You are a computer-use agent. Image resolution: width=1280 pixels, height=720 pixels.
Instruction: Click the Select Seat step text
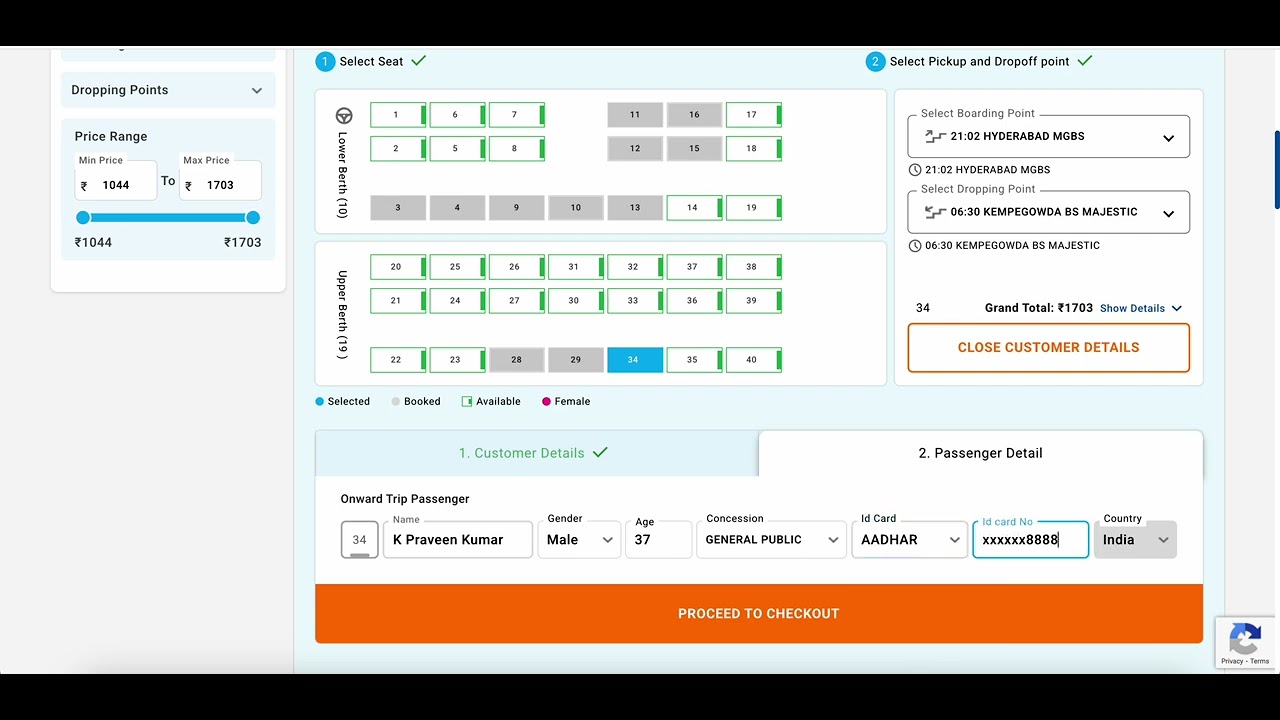pyautogui.click(x=371, y=62)
